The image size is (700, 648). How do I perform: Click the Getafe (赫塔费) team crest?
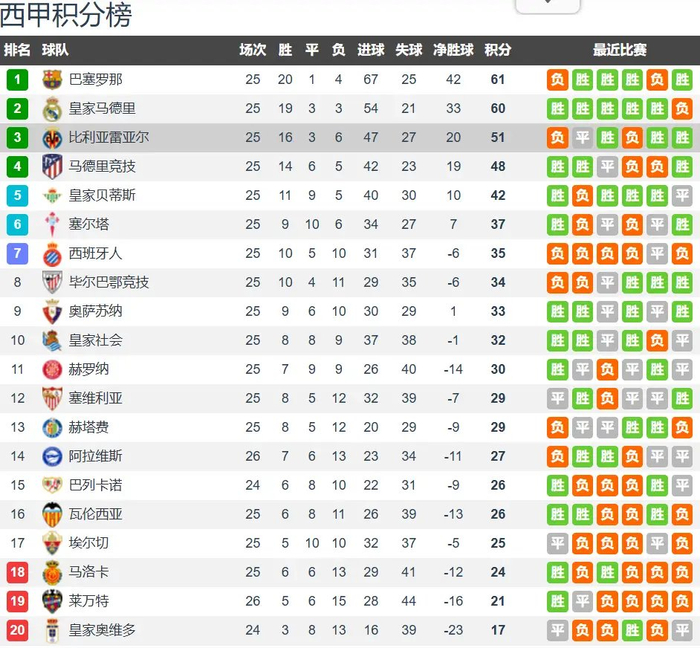[x=53, y=428]
